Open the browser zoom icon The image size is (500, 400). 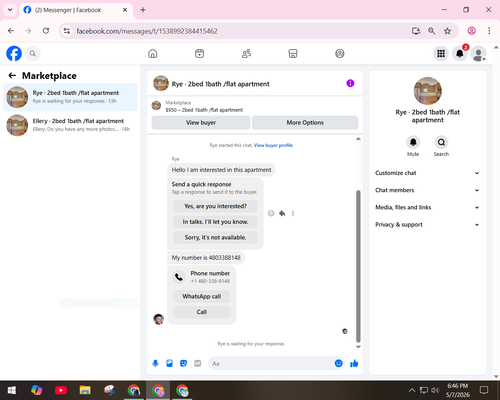click(x=431, y=31)
